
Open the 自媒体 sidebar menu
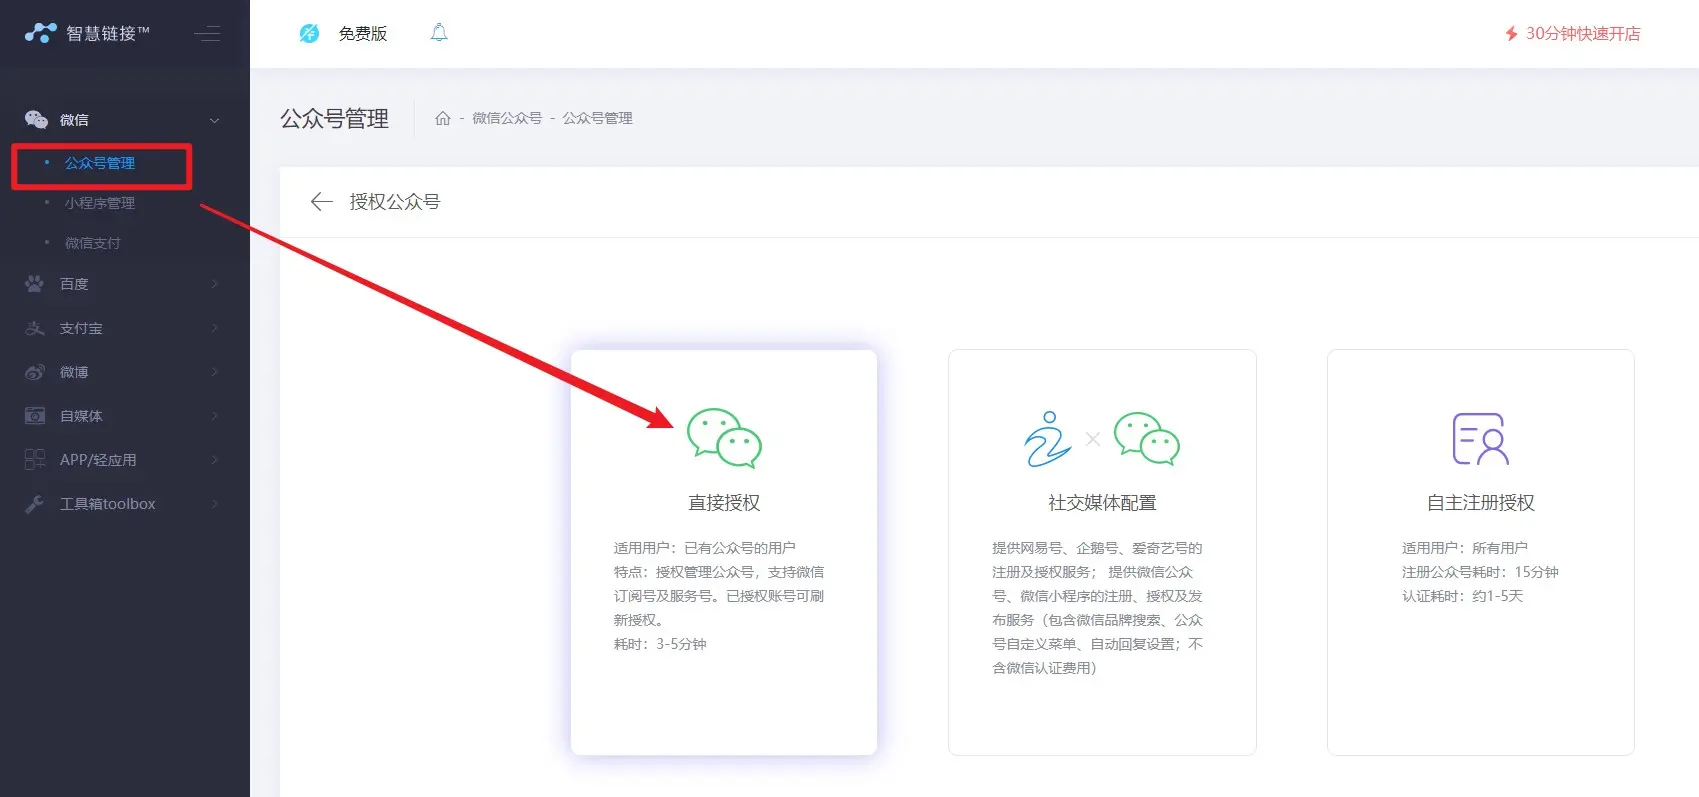[x=81, y=416]
